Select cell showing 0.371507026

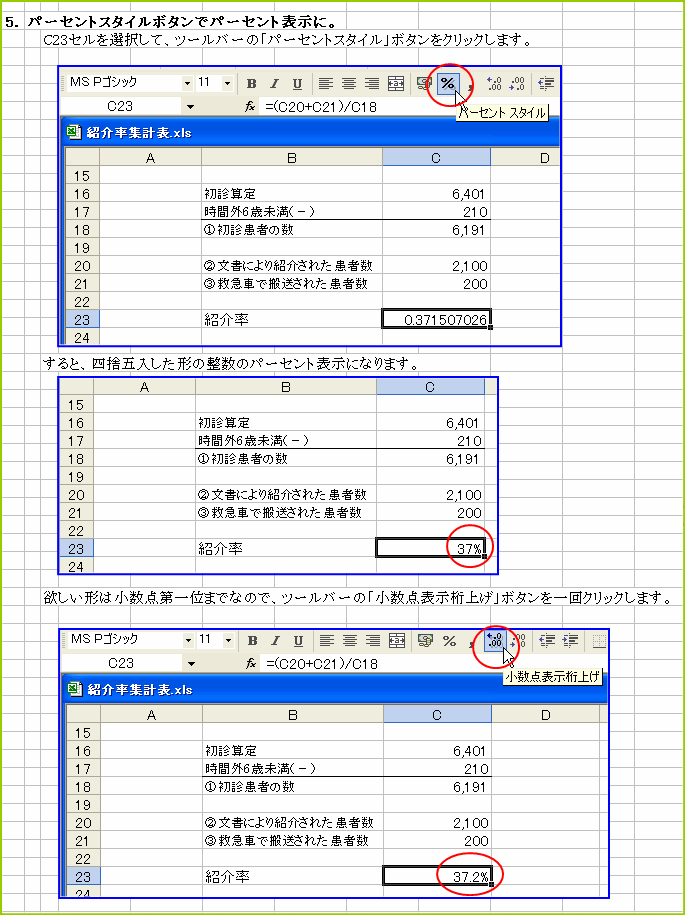[x=436, y=319]
